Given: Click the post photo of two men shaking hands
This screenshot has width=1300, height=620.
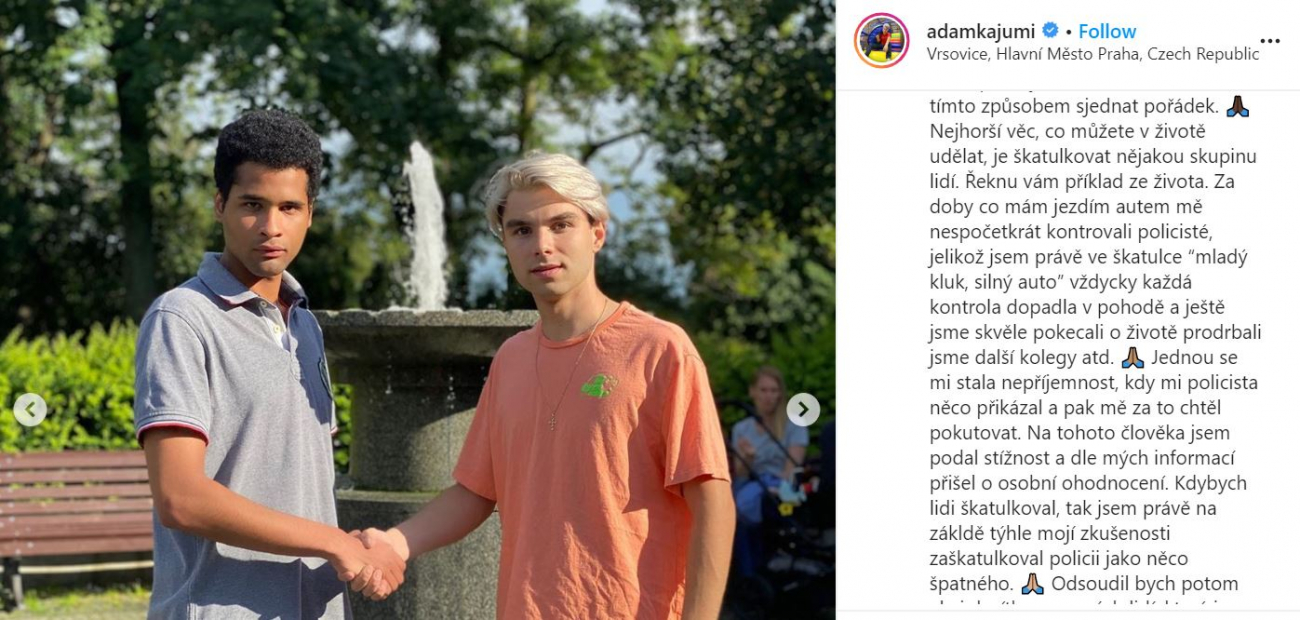Looking at the screenshot, I should pos(417,310).
